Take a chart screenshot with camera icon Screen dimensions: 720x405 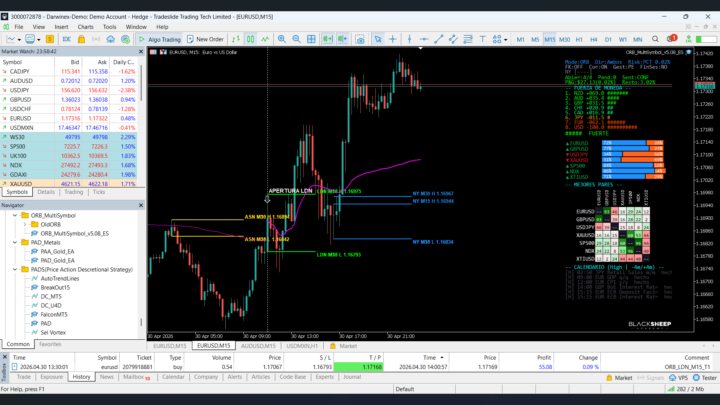(x=360, y=39)
